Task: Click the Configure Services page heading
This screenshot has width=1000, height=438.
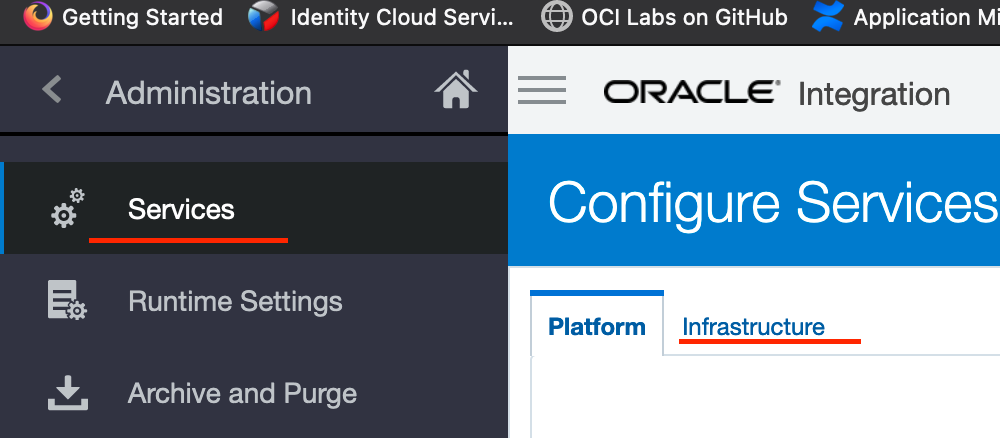Action: tap(773, 203)
